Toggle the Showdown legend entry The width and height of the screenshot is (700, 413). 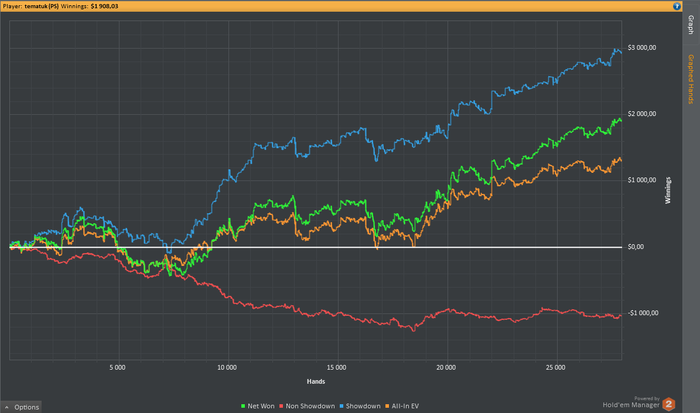coord(360,406)
